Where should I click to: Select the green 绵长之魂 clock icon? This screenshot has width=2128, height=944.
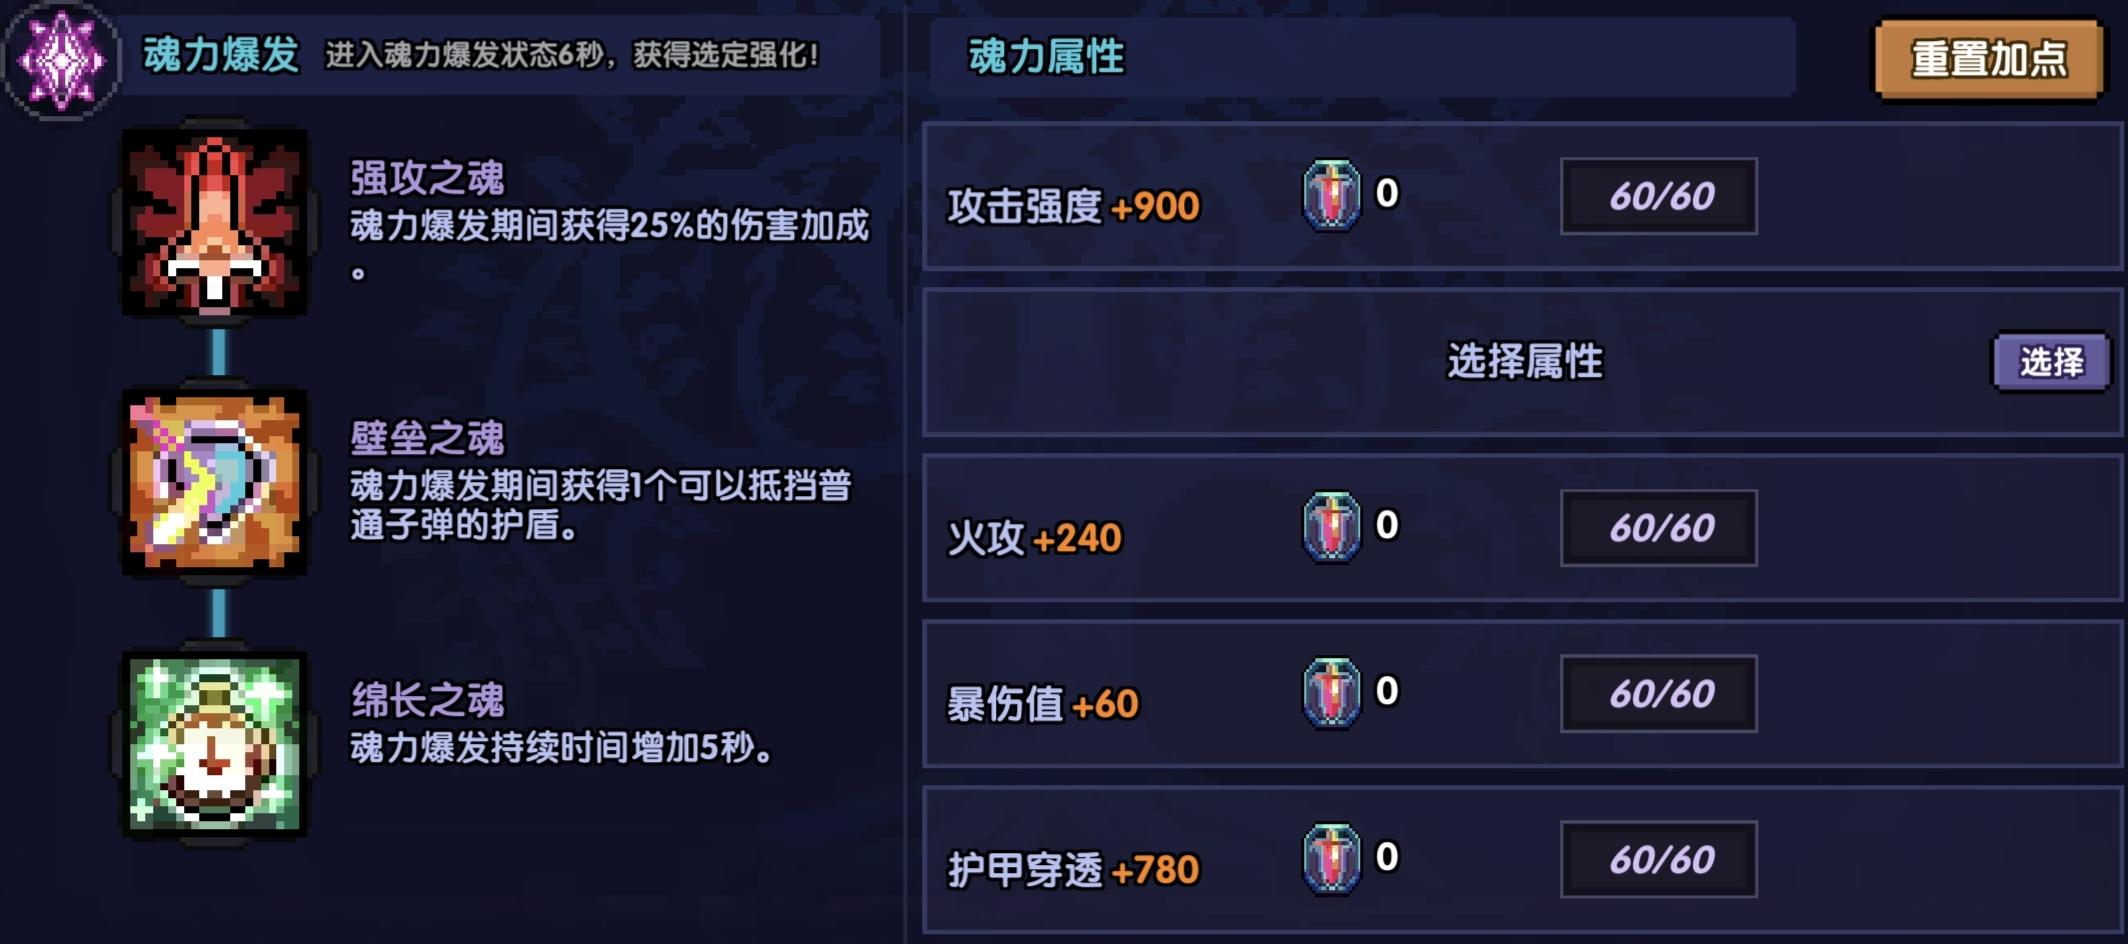tap(214, 744)
